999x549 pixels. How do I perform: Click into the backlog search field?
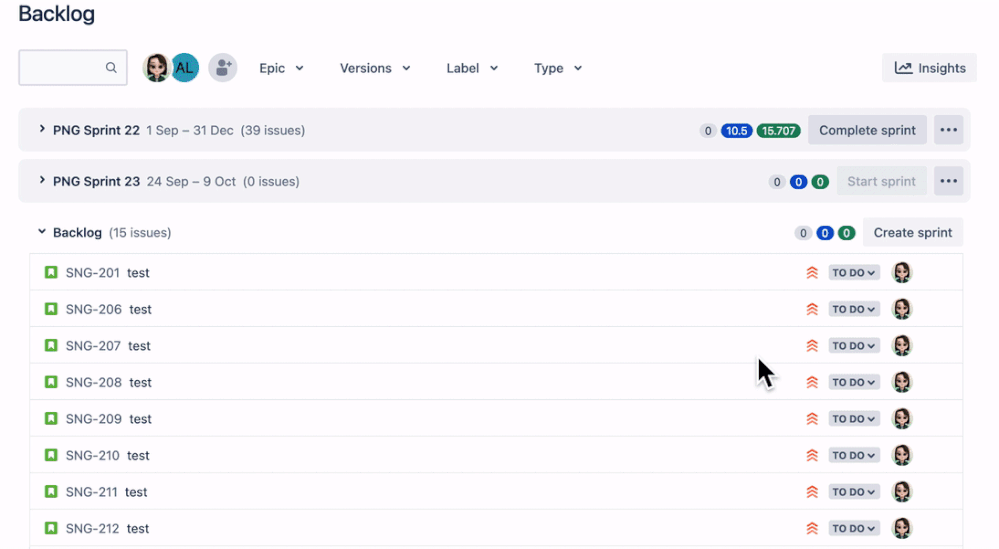[73, 68]
